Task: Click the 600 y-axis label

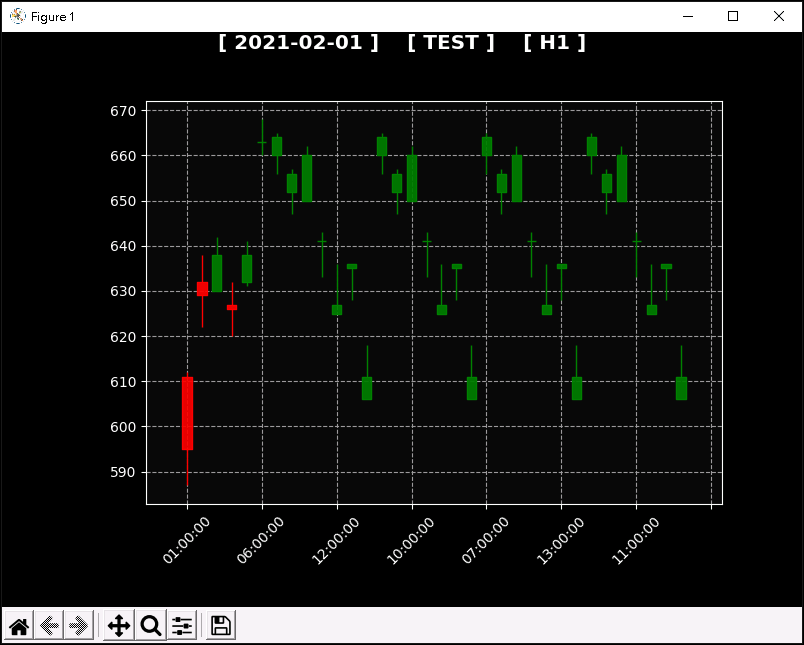Action: (x=123, y=427)
